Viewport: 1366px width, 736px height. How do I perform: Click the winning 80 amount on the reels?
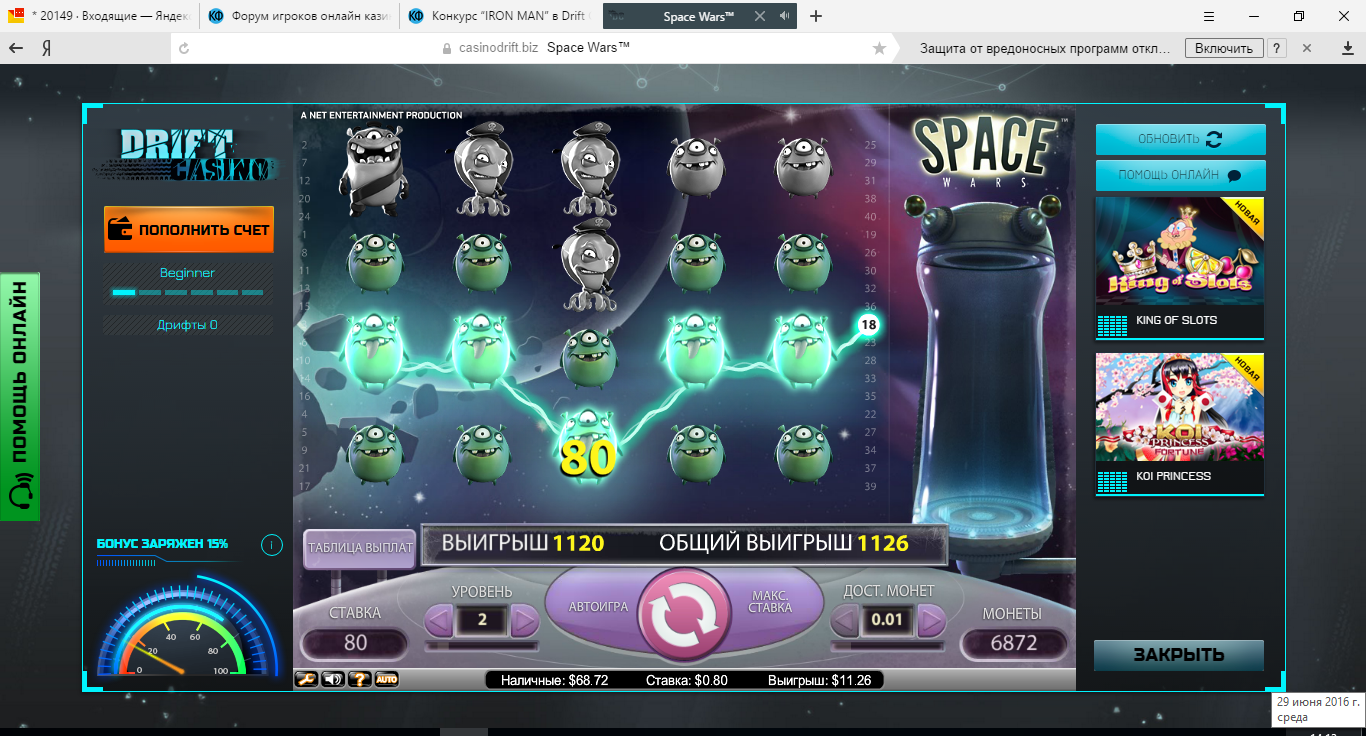point(588,456)
